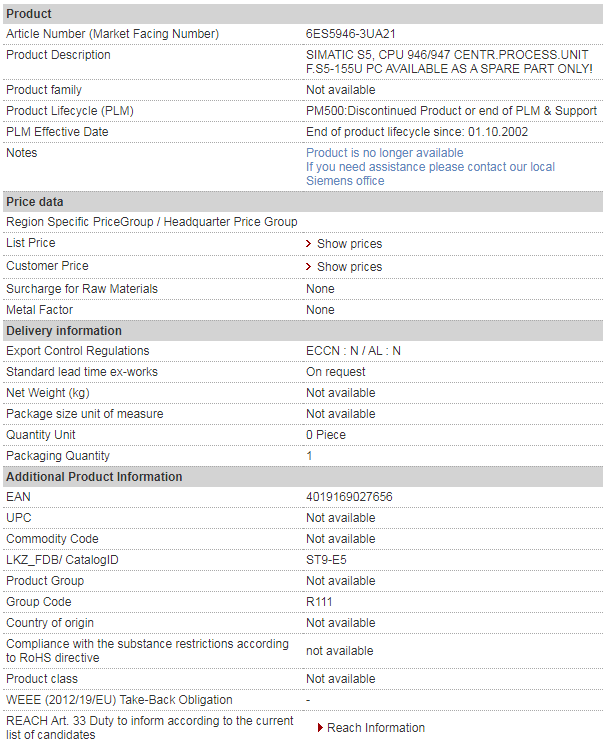Click the ECCN export control value
Viewport: 605px width, 744px height.
click(353, 351)
